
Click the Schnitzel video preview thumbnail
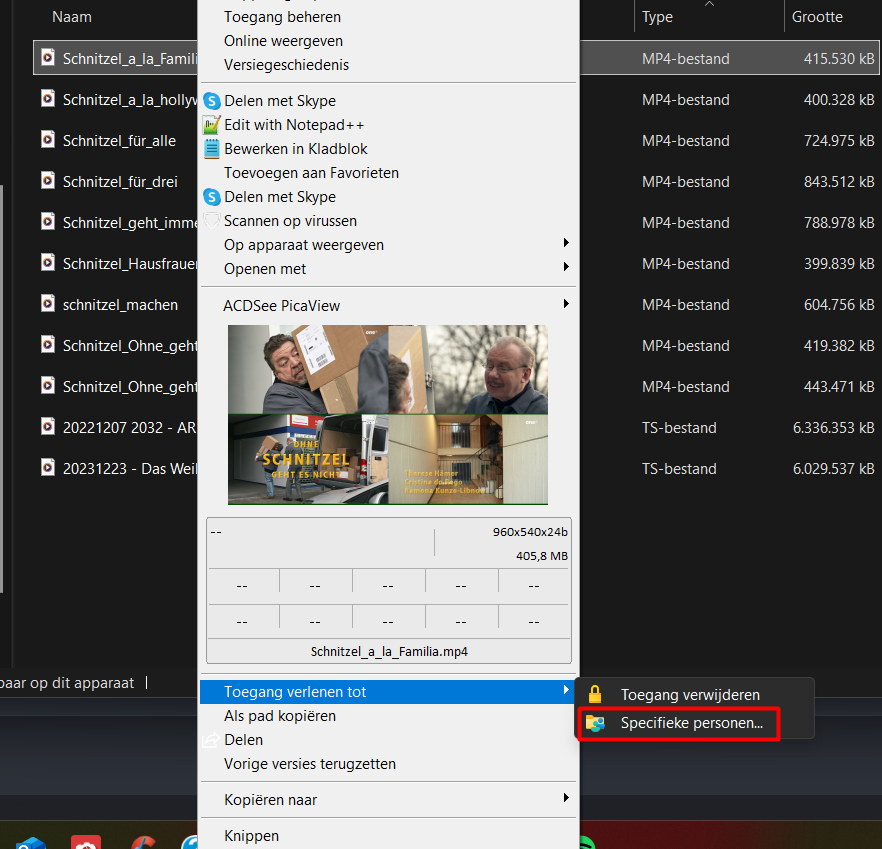(x=388, y=414)
